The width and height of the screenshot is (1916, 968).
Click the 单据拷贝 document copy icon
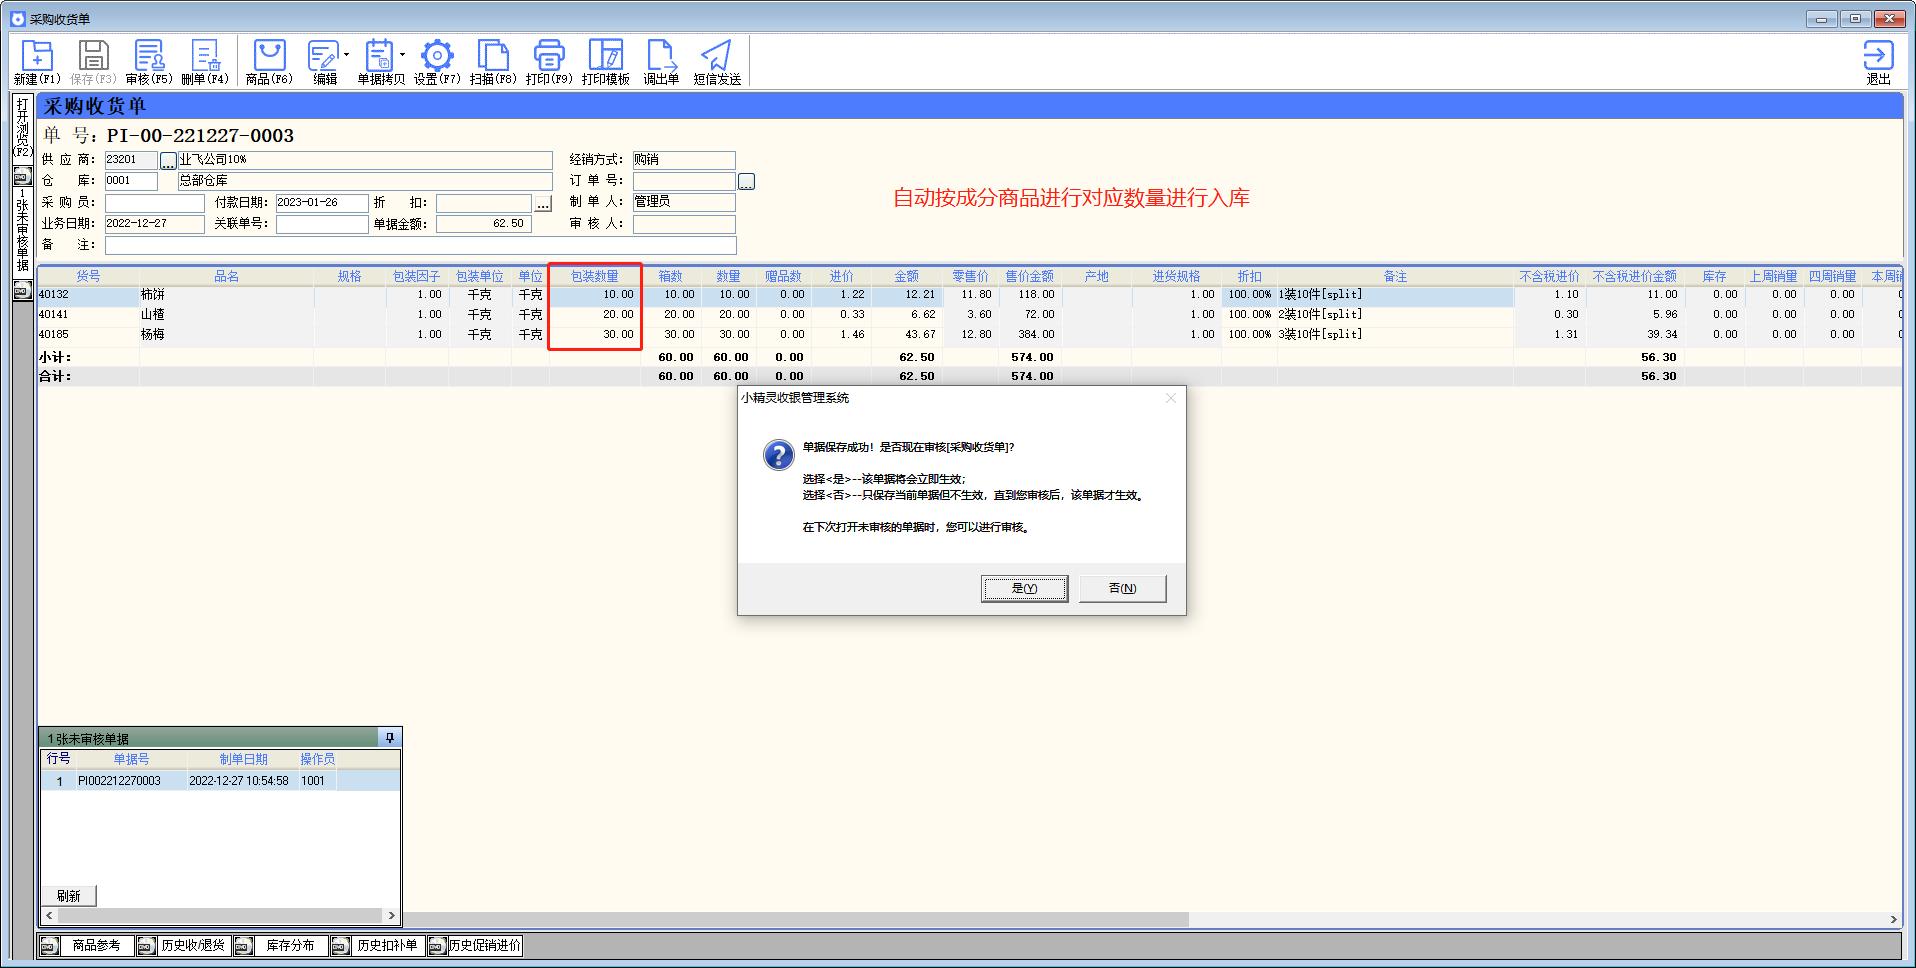tap(380, 62)
